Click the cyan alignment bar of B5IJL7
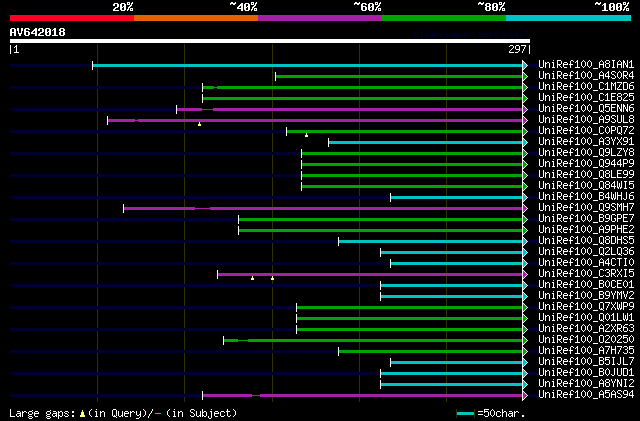Screen dimensions: 640x421 pos(456,363)
